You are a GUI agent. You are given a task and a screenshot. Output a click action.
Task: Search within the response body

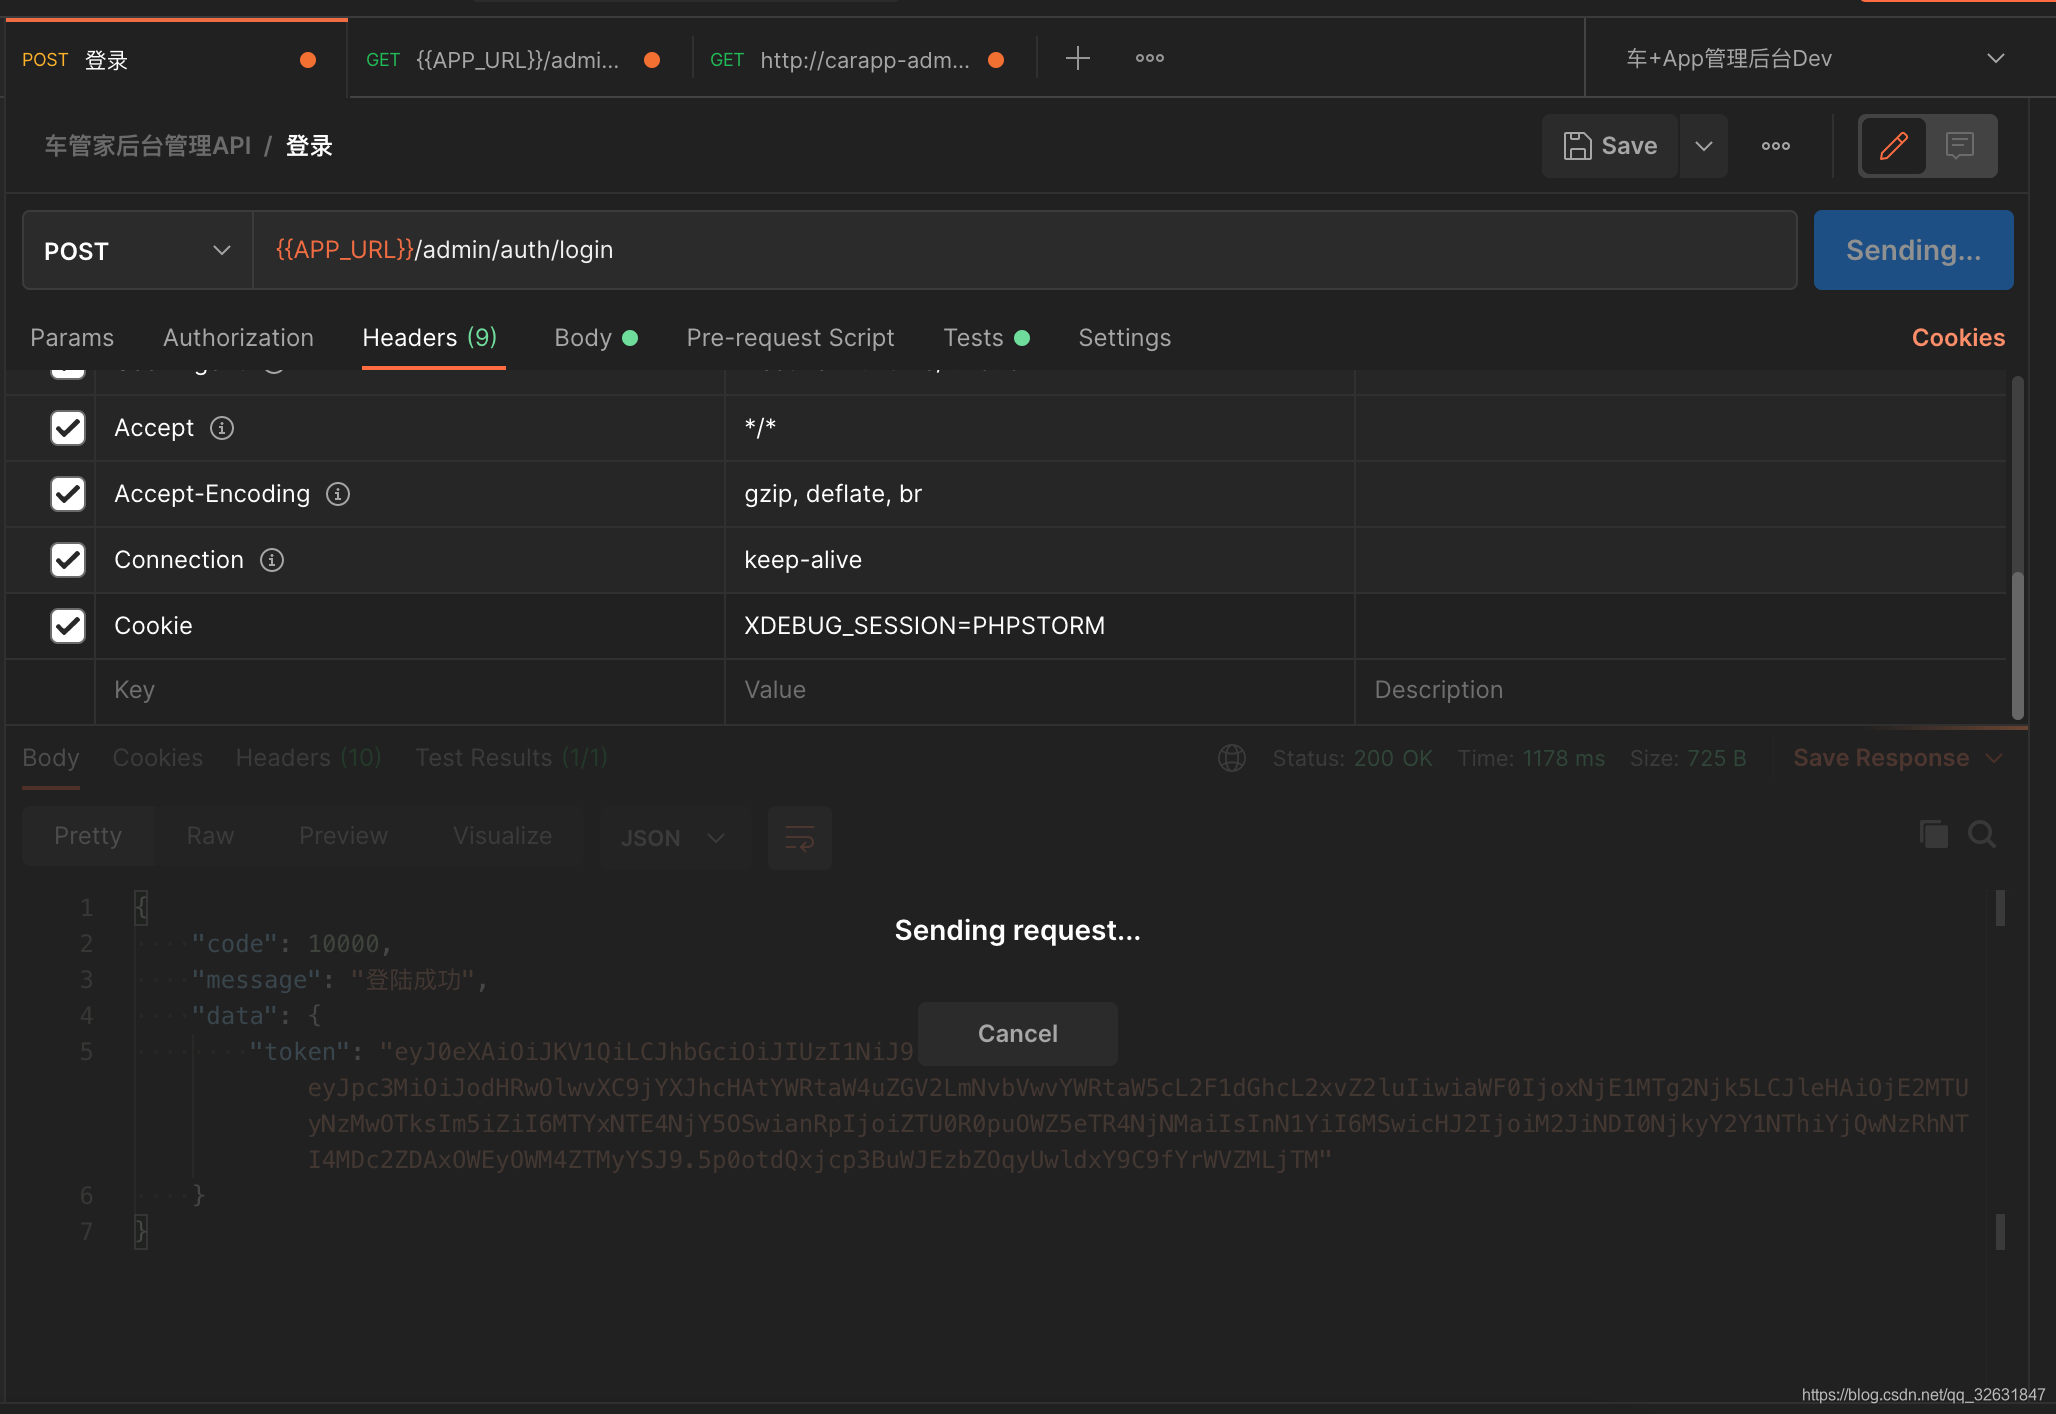[1983, 834]
